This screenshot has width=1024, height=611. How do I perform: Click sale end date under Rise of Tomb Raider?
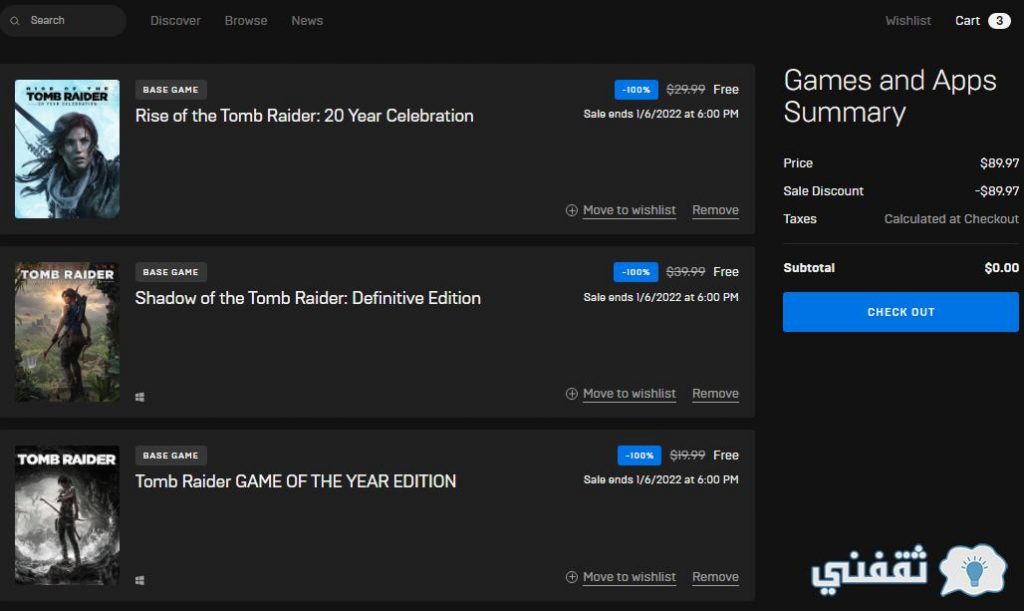pyautogui.click(x=661, y=114)
